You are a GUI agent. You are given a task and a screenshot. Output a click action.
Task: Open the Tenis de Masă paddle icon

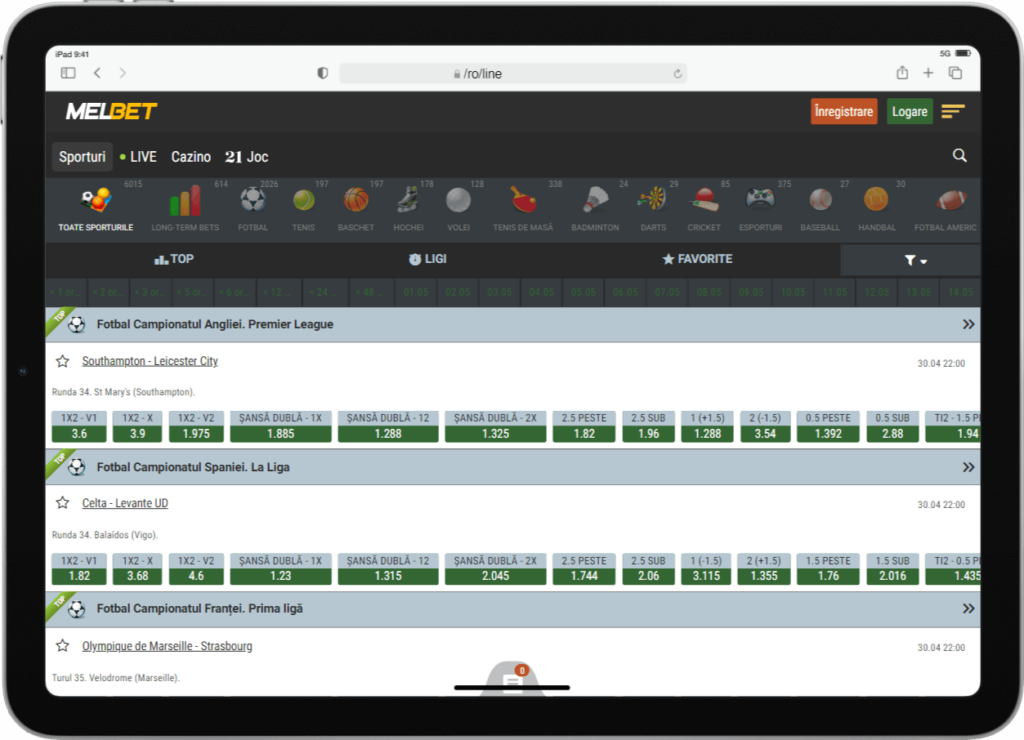tap(523, 200)
